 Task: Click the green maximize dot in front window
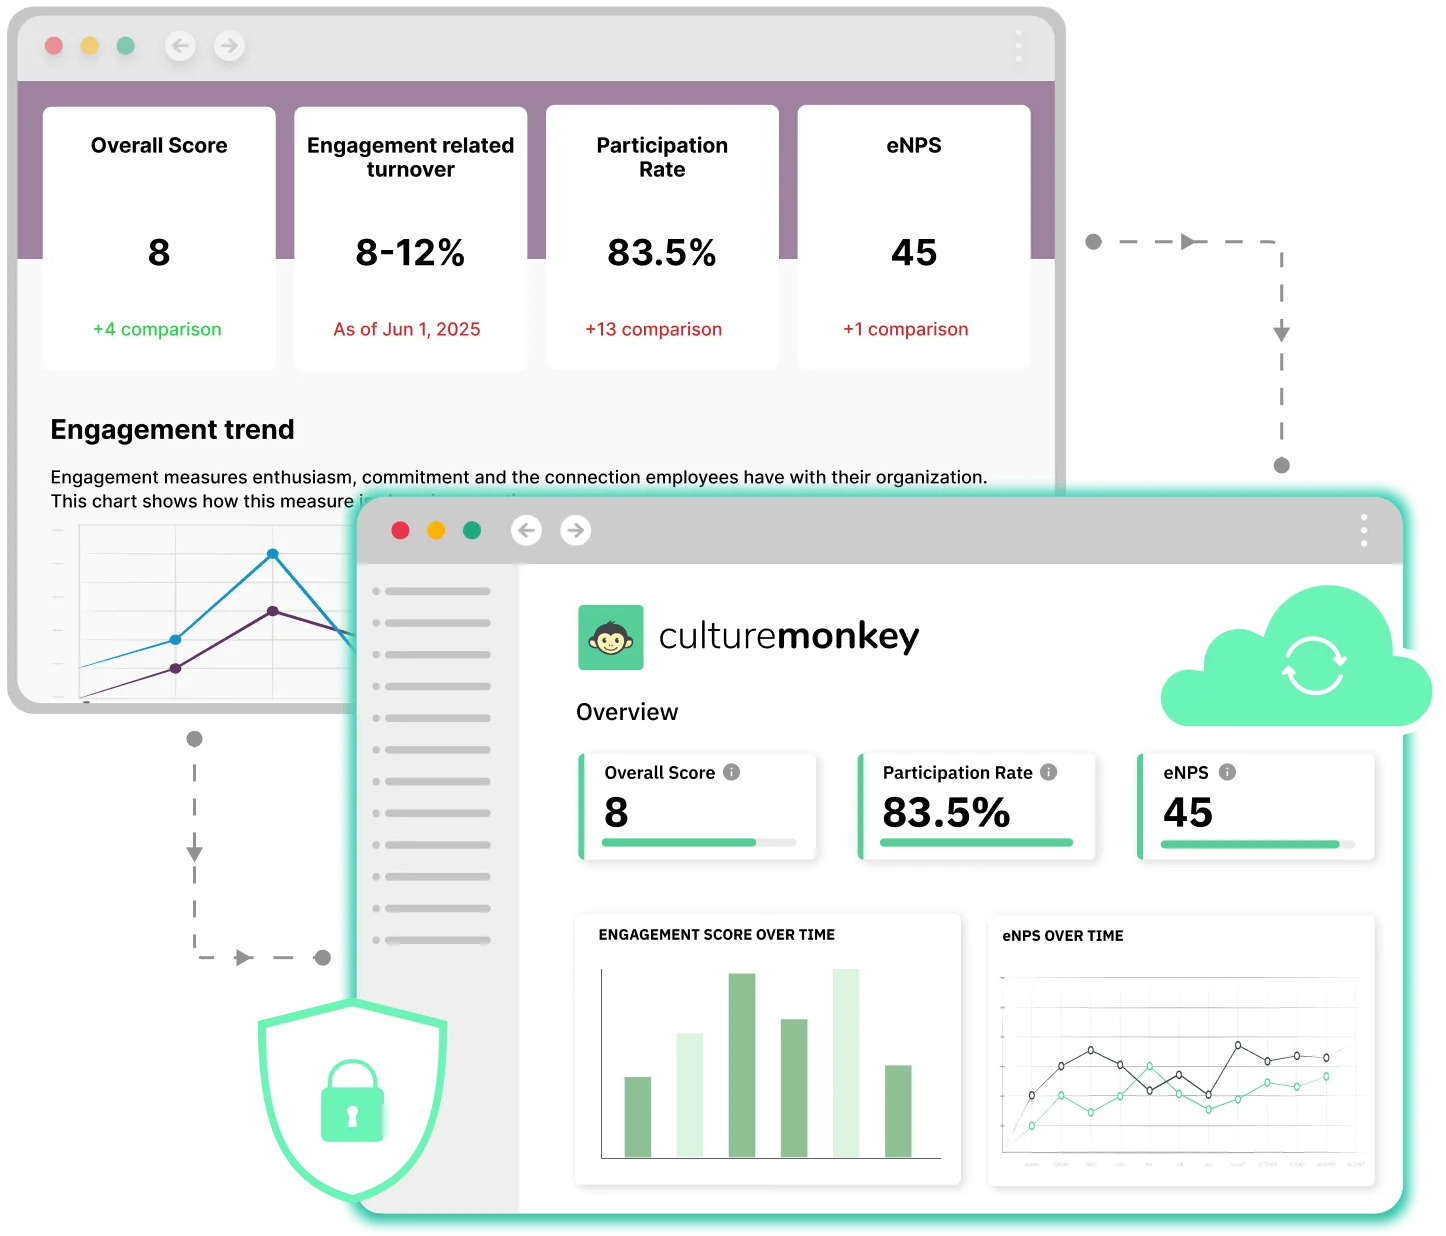coord(472,530)
